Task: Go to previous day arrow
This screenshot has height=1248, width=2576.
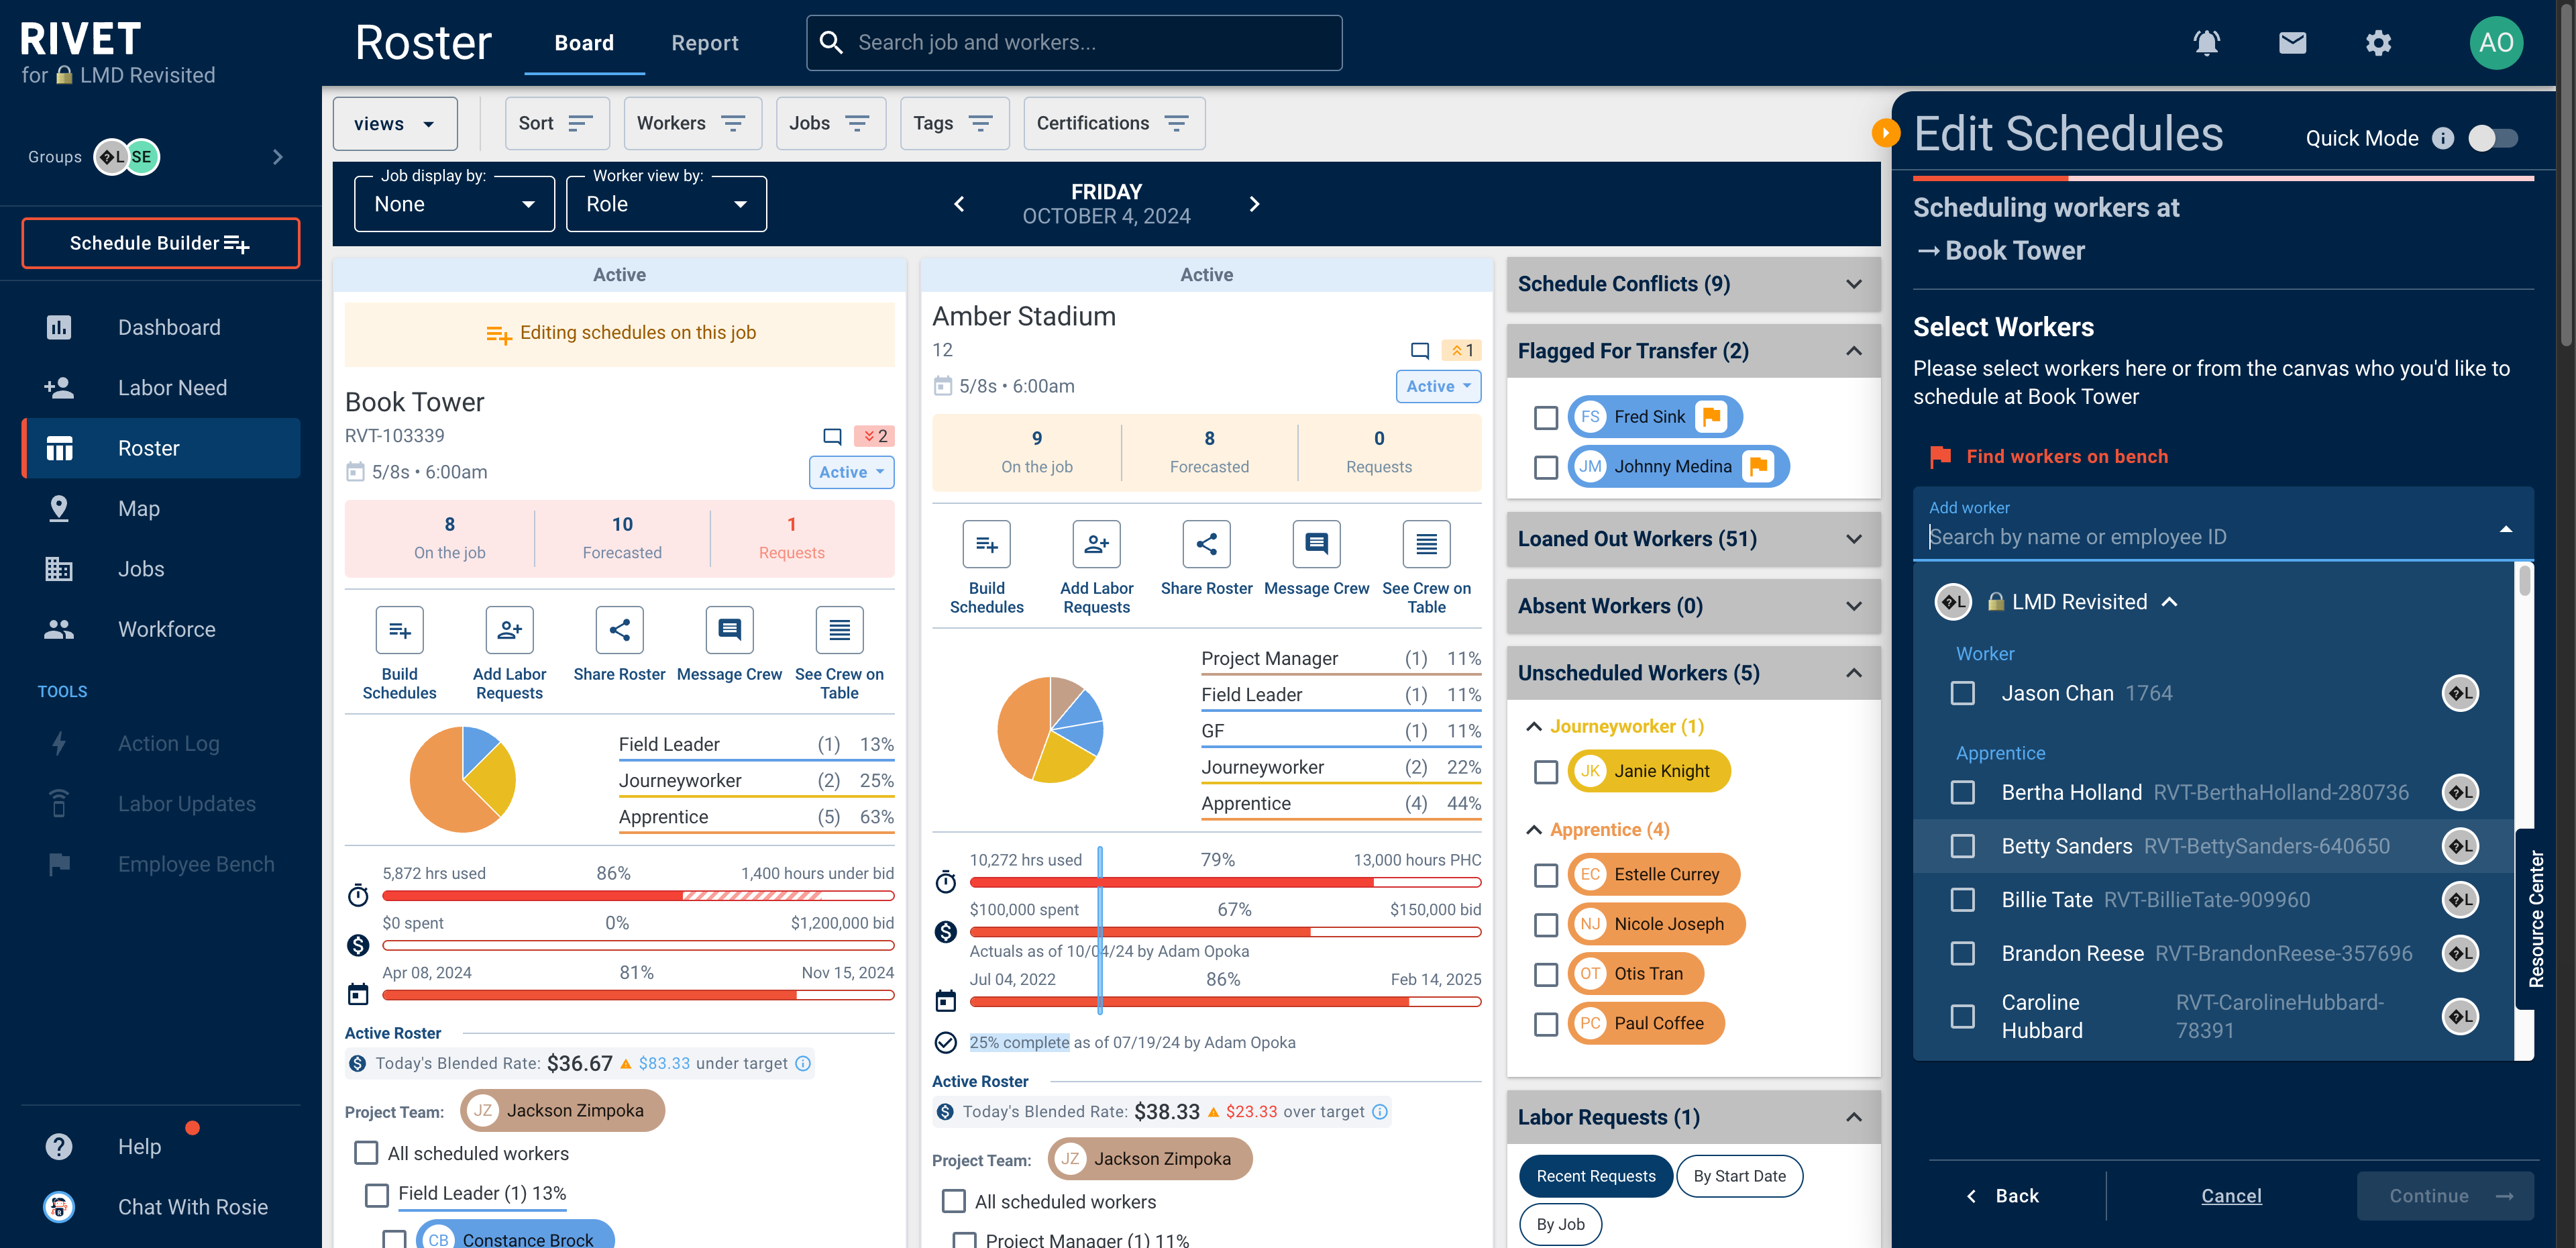Action: [x=959, y=204]
